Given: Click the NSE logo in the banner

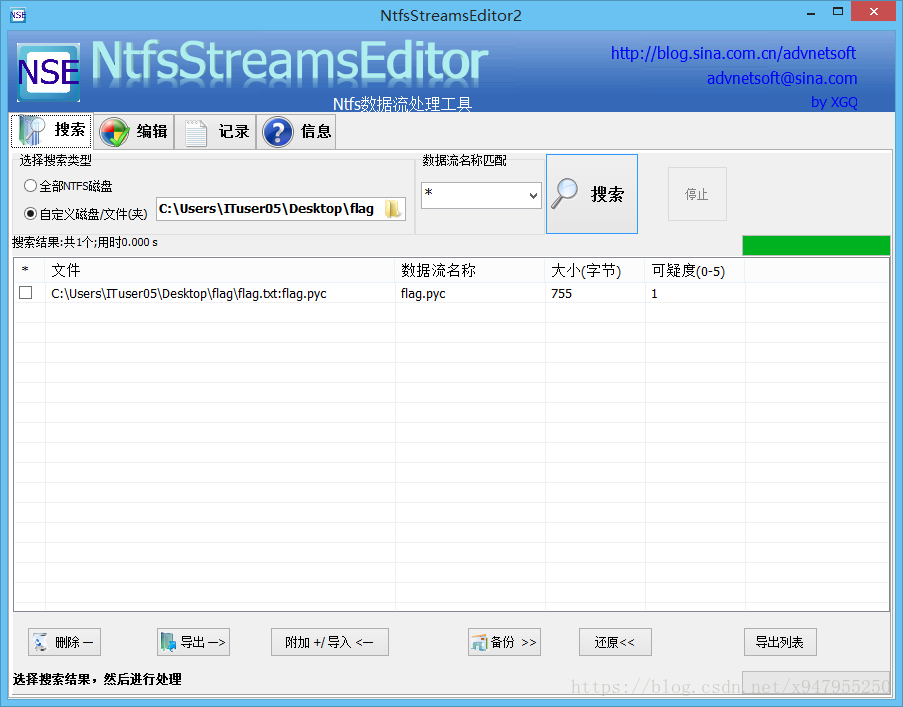Looking at the screenshot, I should 48,73.
